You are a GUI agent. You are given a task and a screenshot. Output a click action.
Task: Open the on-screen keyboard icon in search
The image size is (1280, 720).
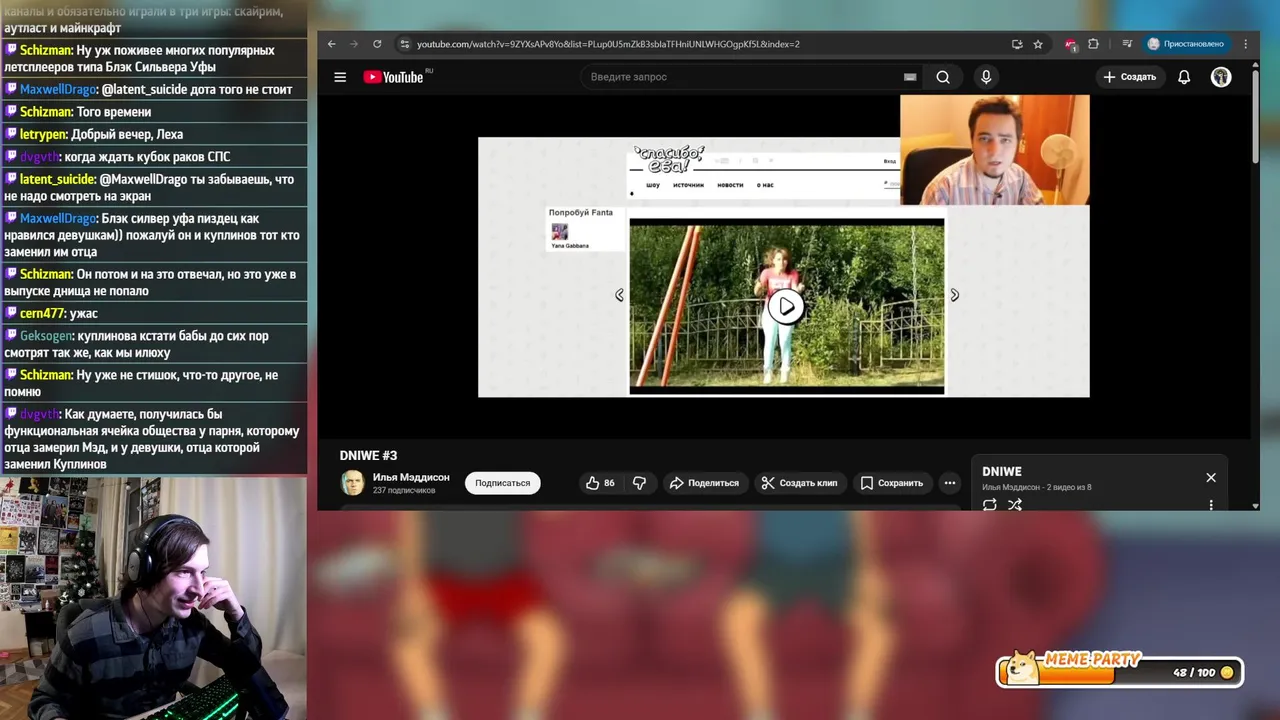click(910, 77)
